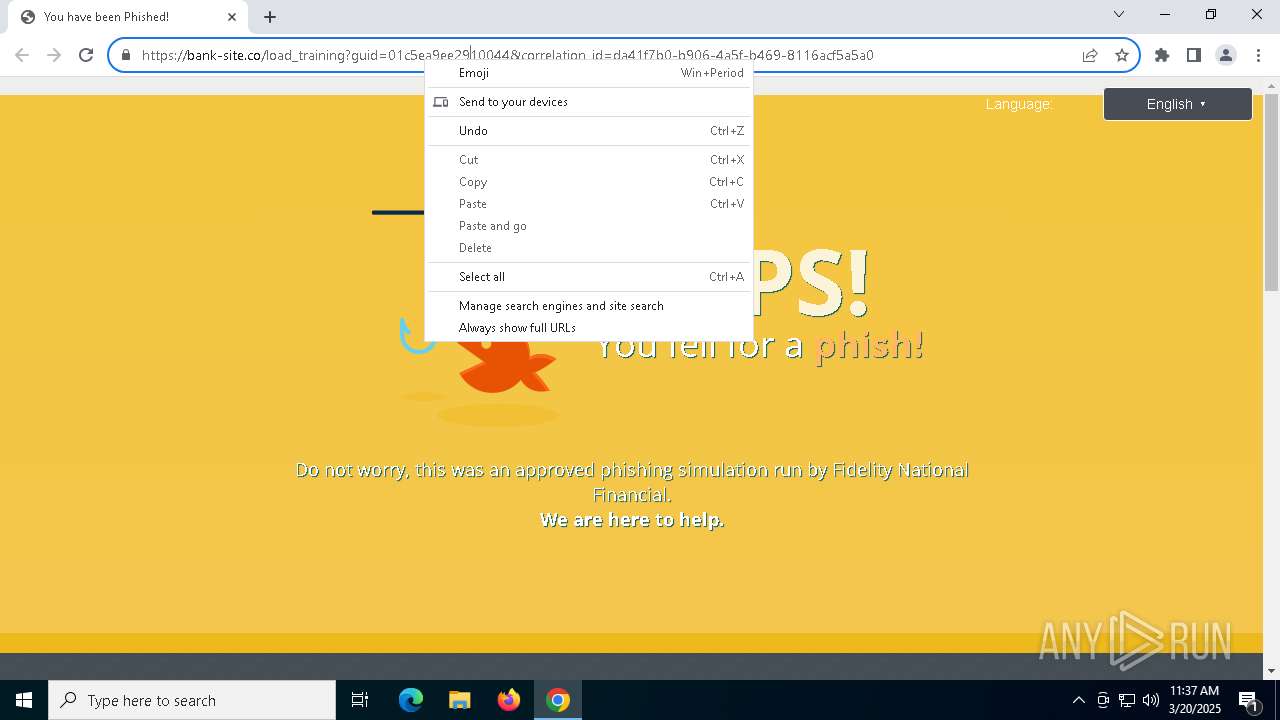Choose Undo in the context menu
Viewport: 1280px width, 720px height.
point(589,131)
